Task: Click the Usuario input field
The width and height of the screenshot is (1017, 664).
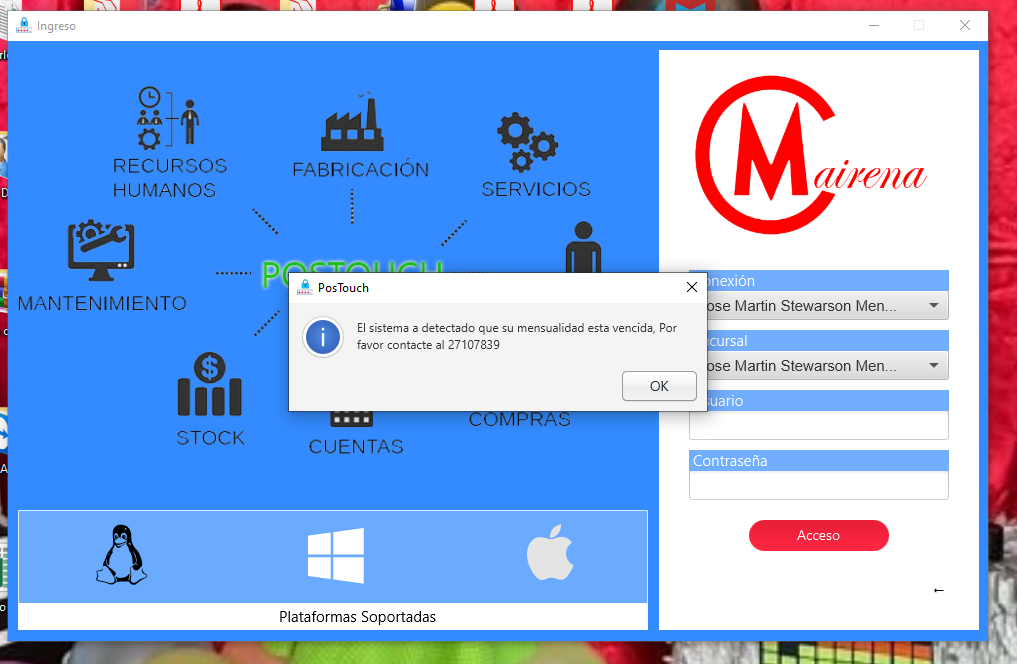Action: click(818, 426)
